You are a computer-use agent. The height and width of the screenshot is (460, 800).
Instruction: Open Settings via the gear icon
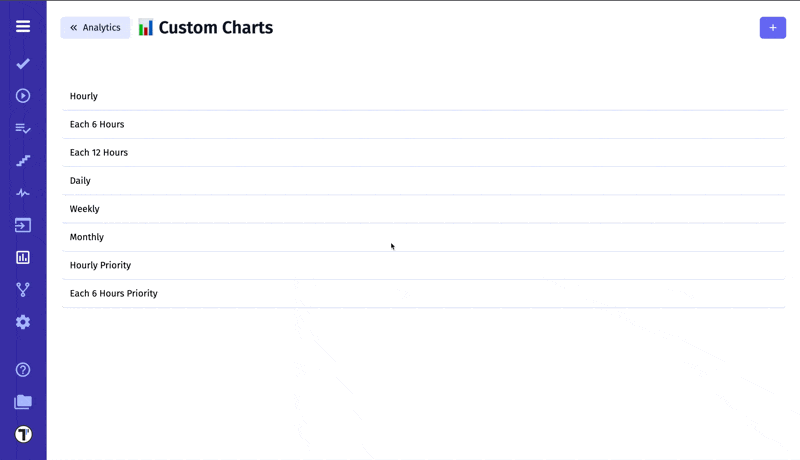pyautogui.click(x=23, y=322)
